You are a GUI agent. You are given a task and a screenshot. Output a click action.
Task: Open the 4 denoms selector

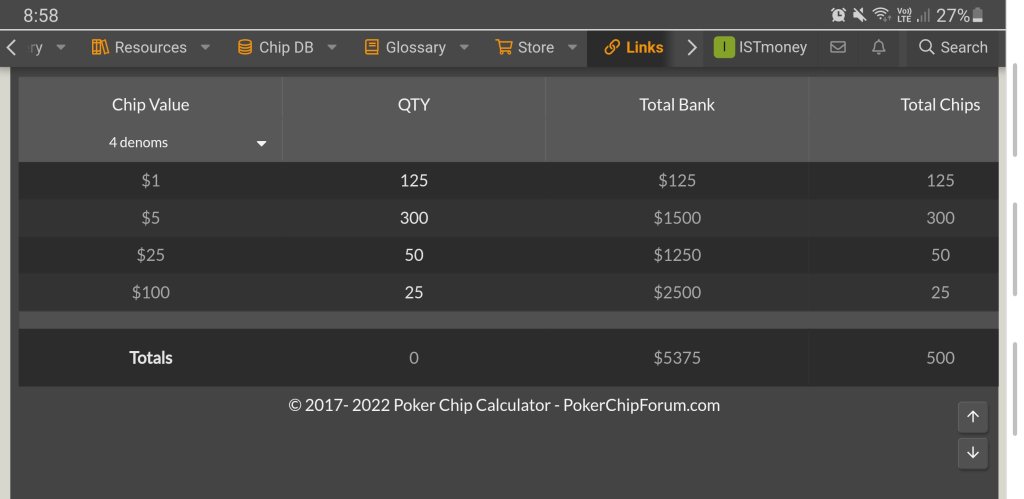click(x=187, y=143)
